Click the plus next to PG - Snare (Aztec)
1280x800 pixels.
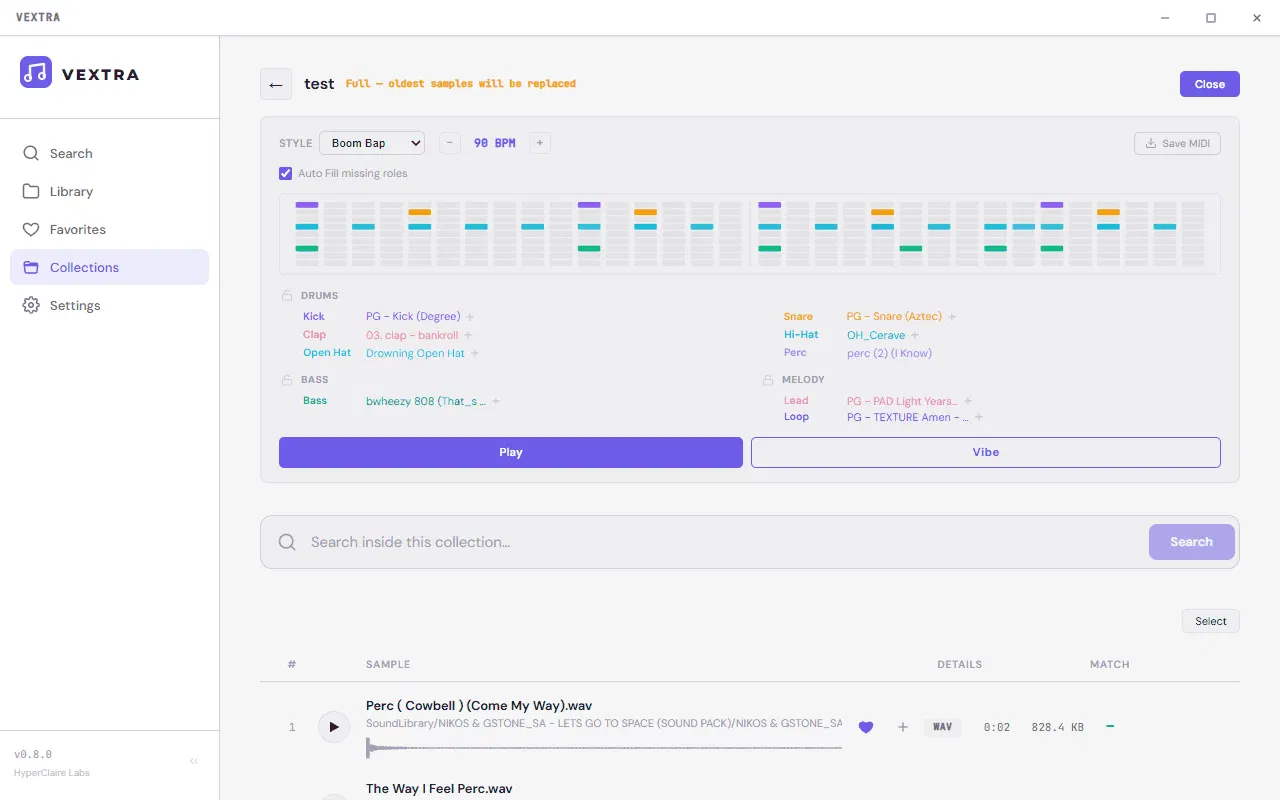point(952,317)
